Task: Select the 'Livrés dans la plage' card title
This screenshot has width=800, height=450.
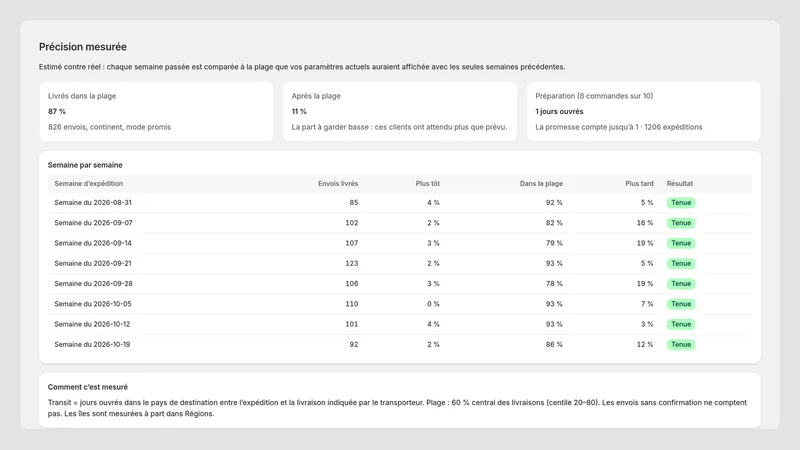Action: (82, 96)
